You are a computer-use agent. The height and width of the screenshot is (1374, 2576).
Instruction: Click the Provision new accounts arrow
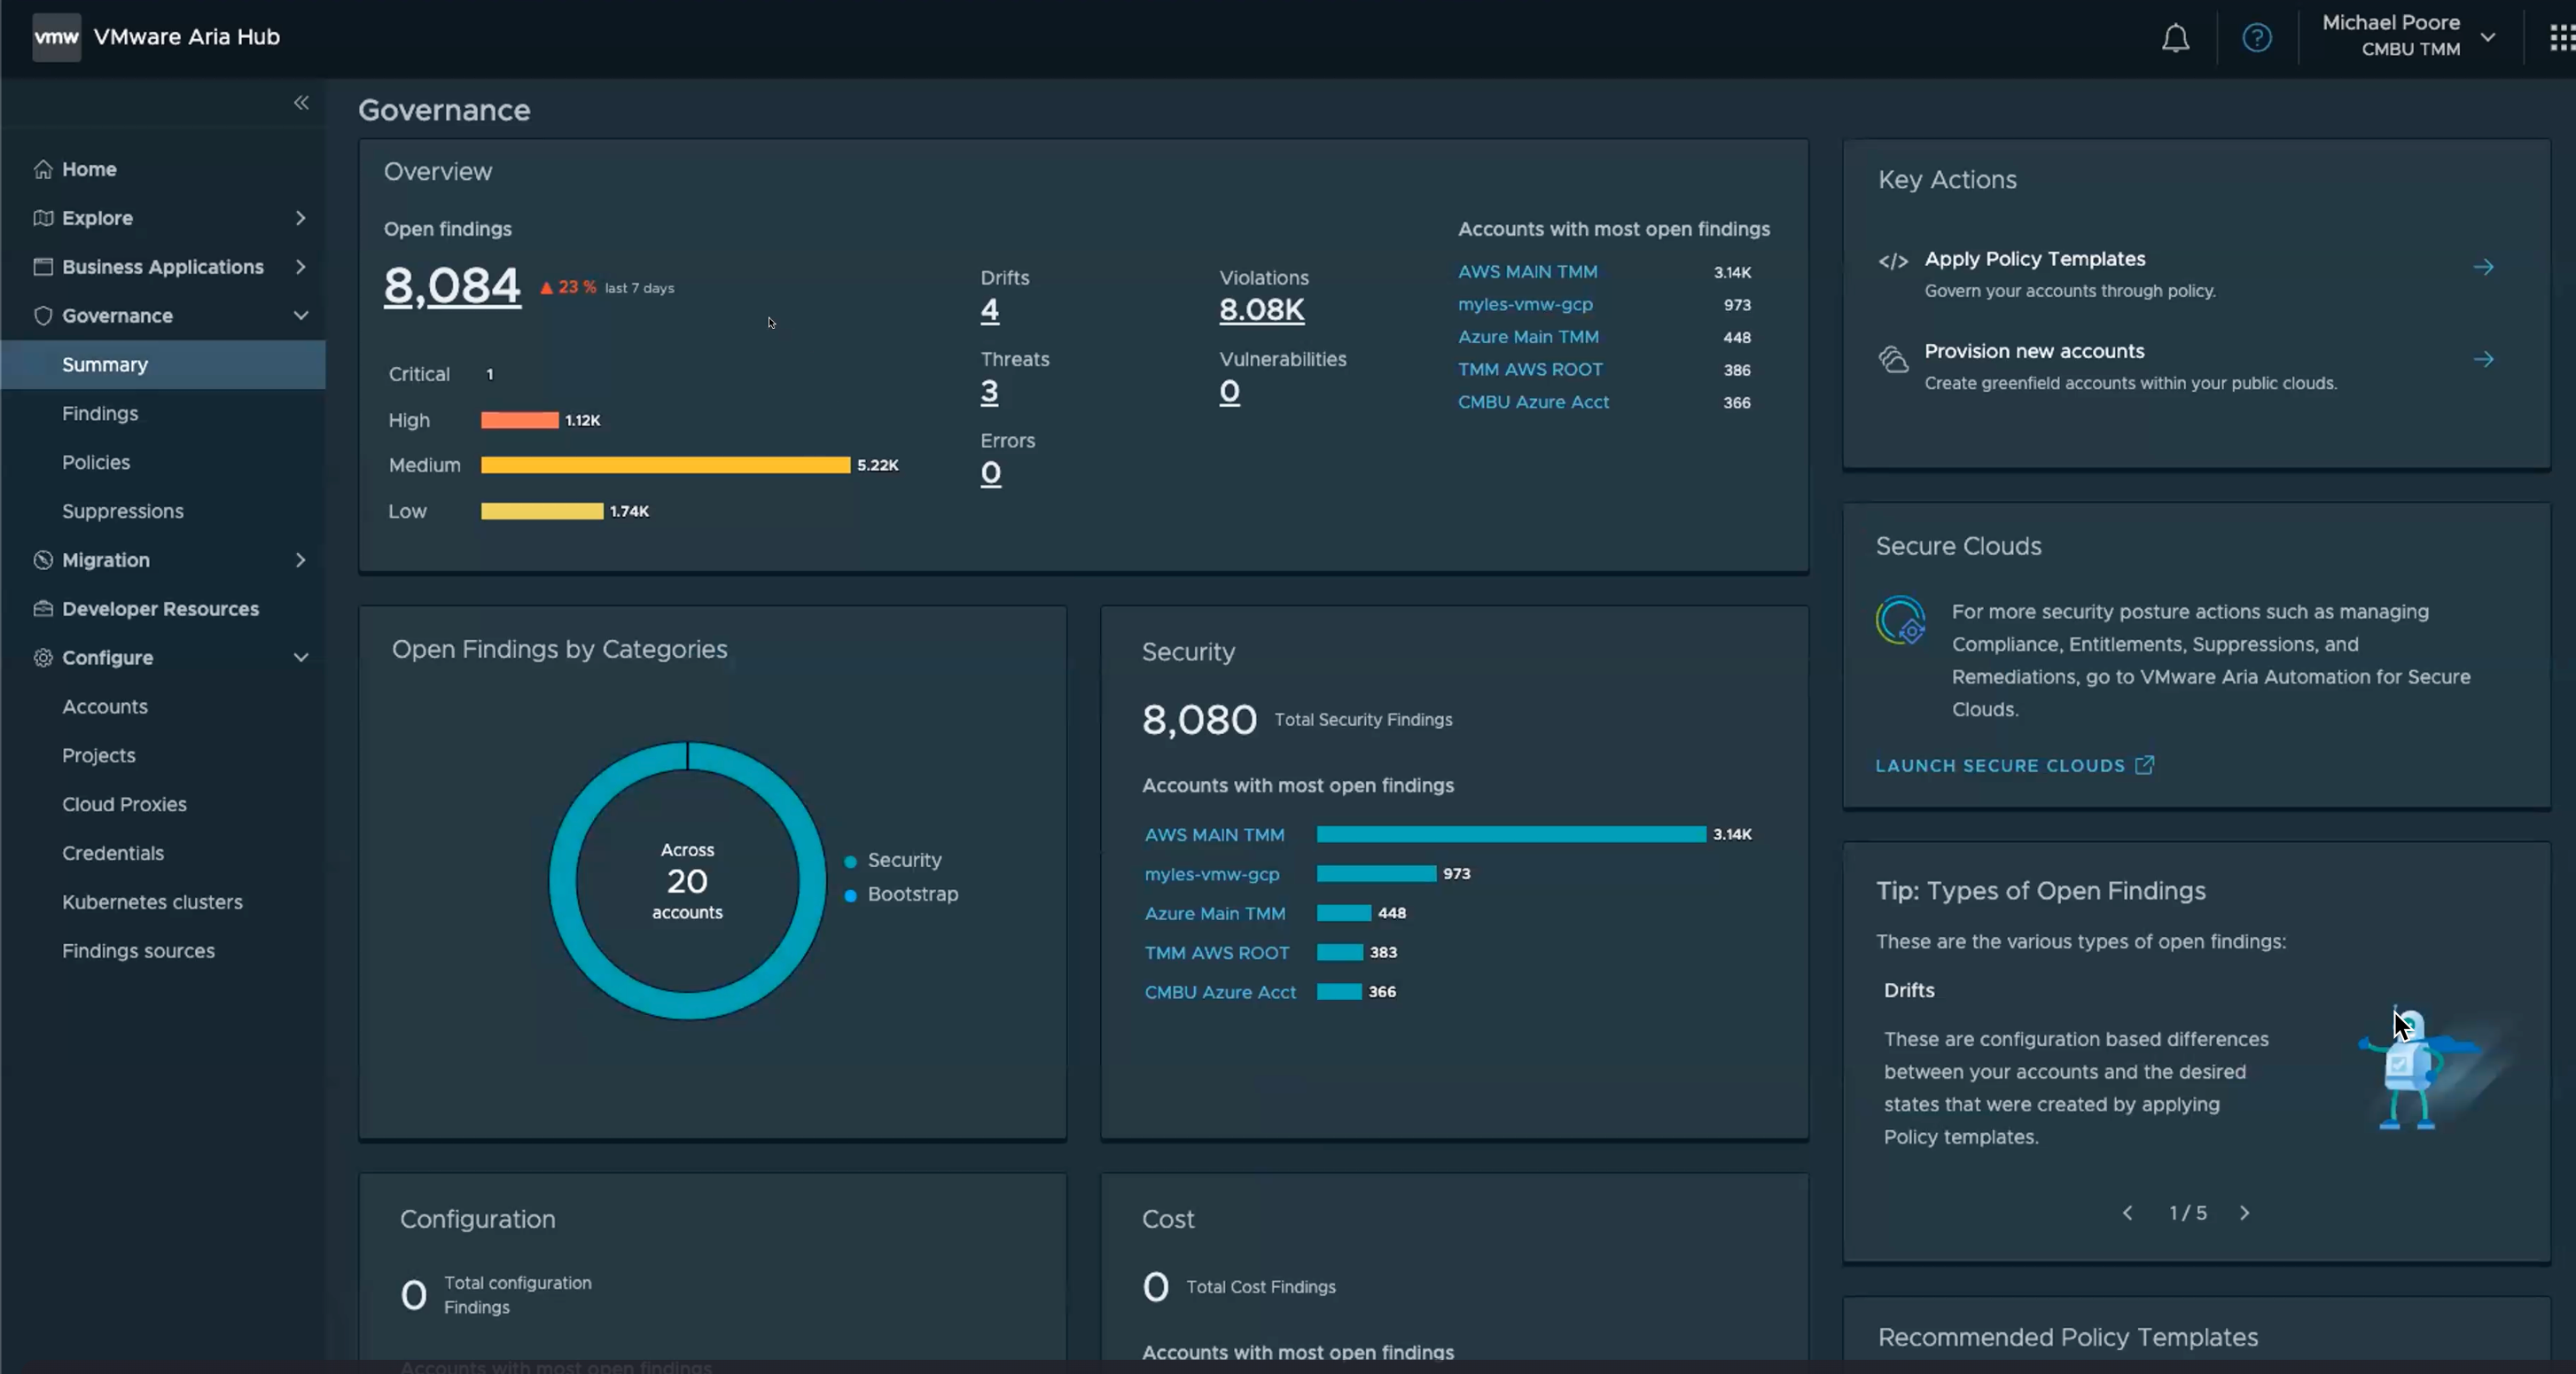[2483, 359]
